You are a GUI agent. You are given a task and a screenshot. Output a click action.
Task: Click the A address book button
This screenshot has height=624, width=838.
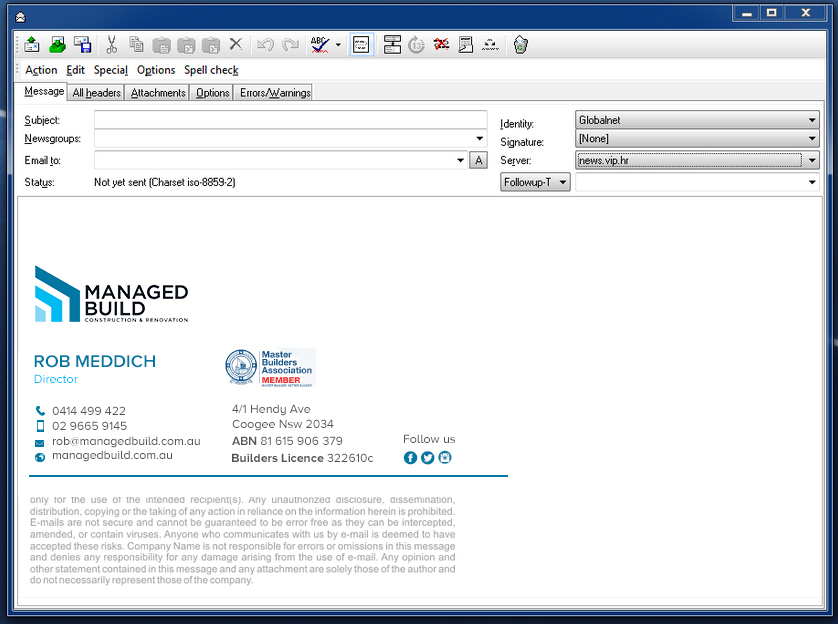(478, 160)
